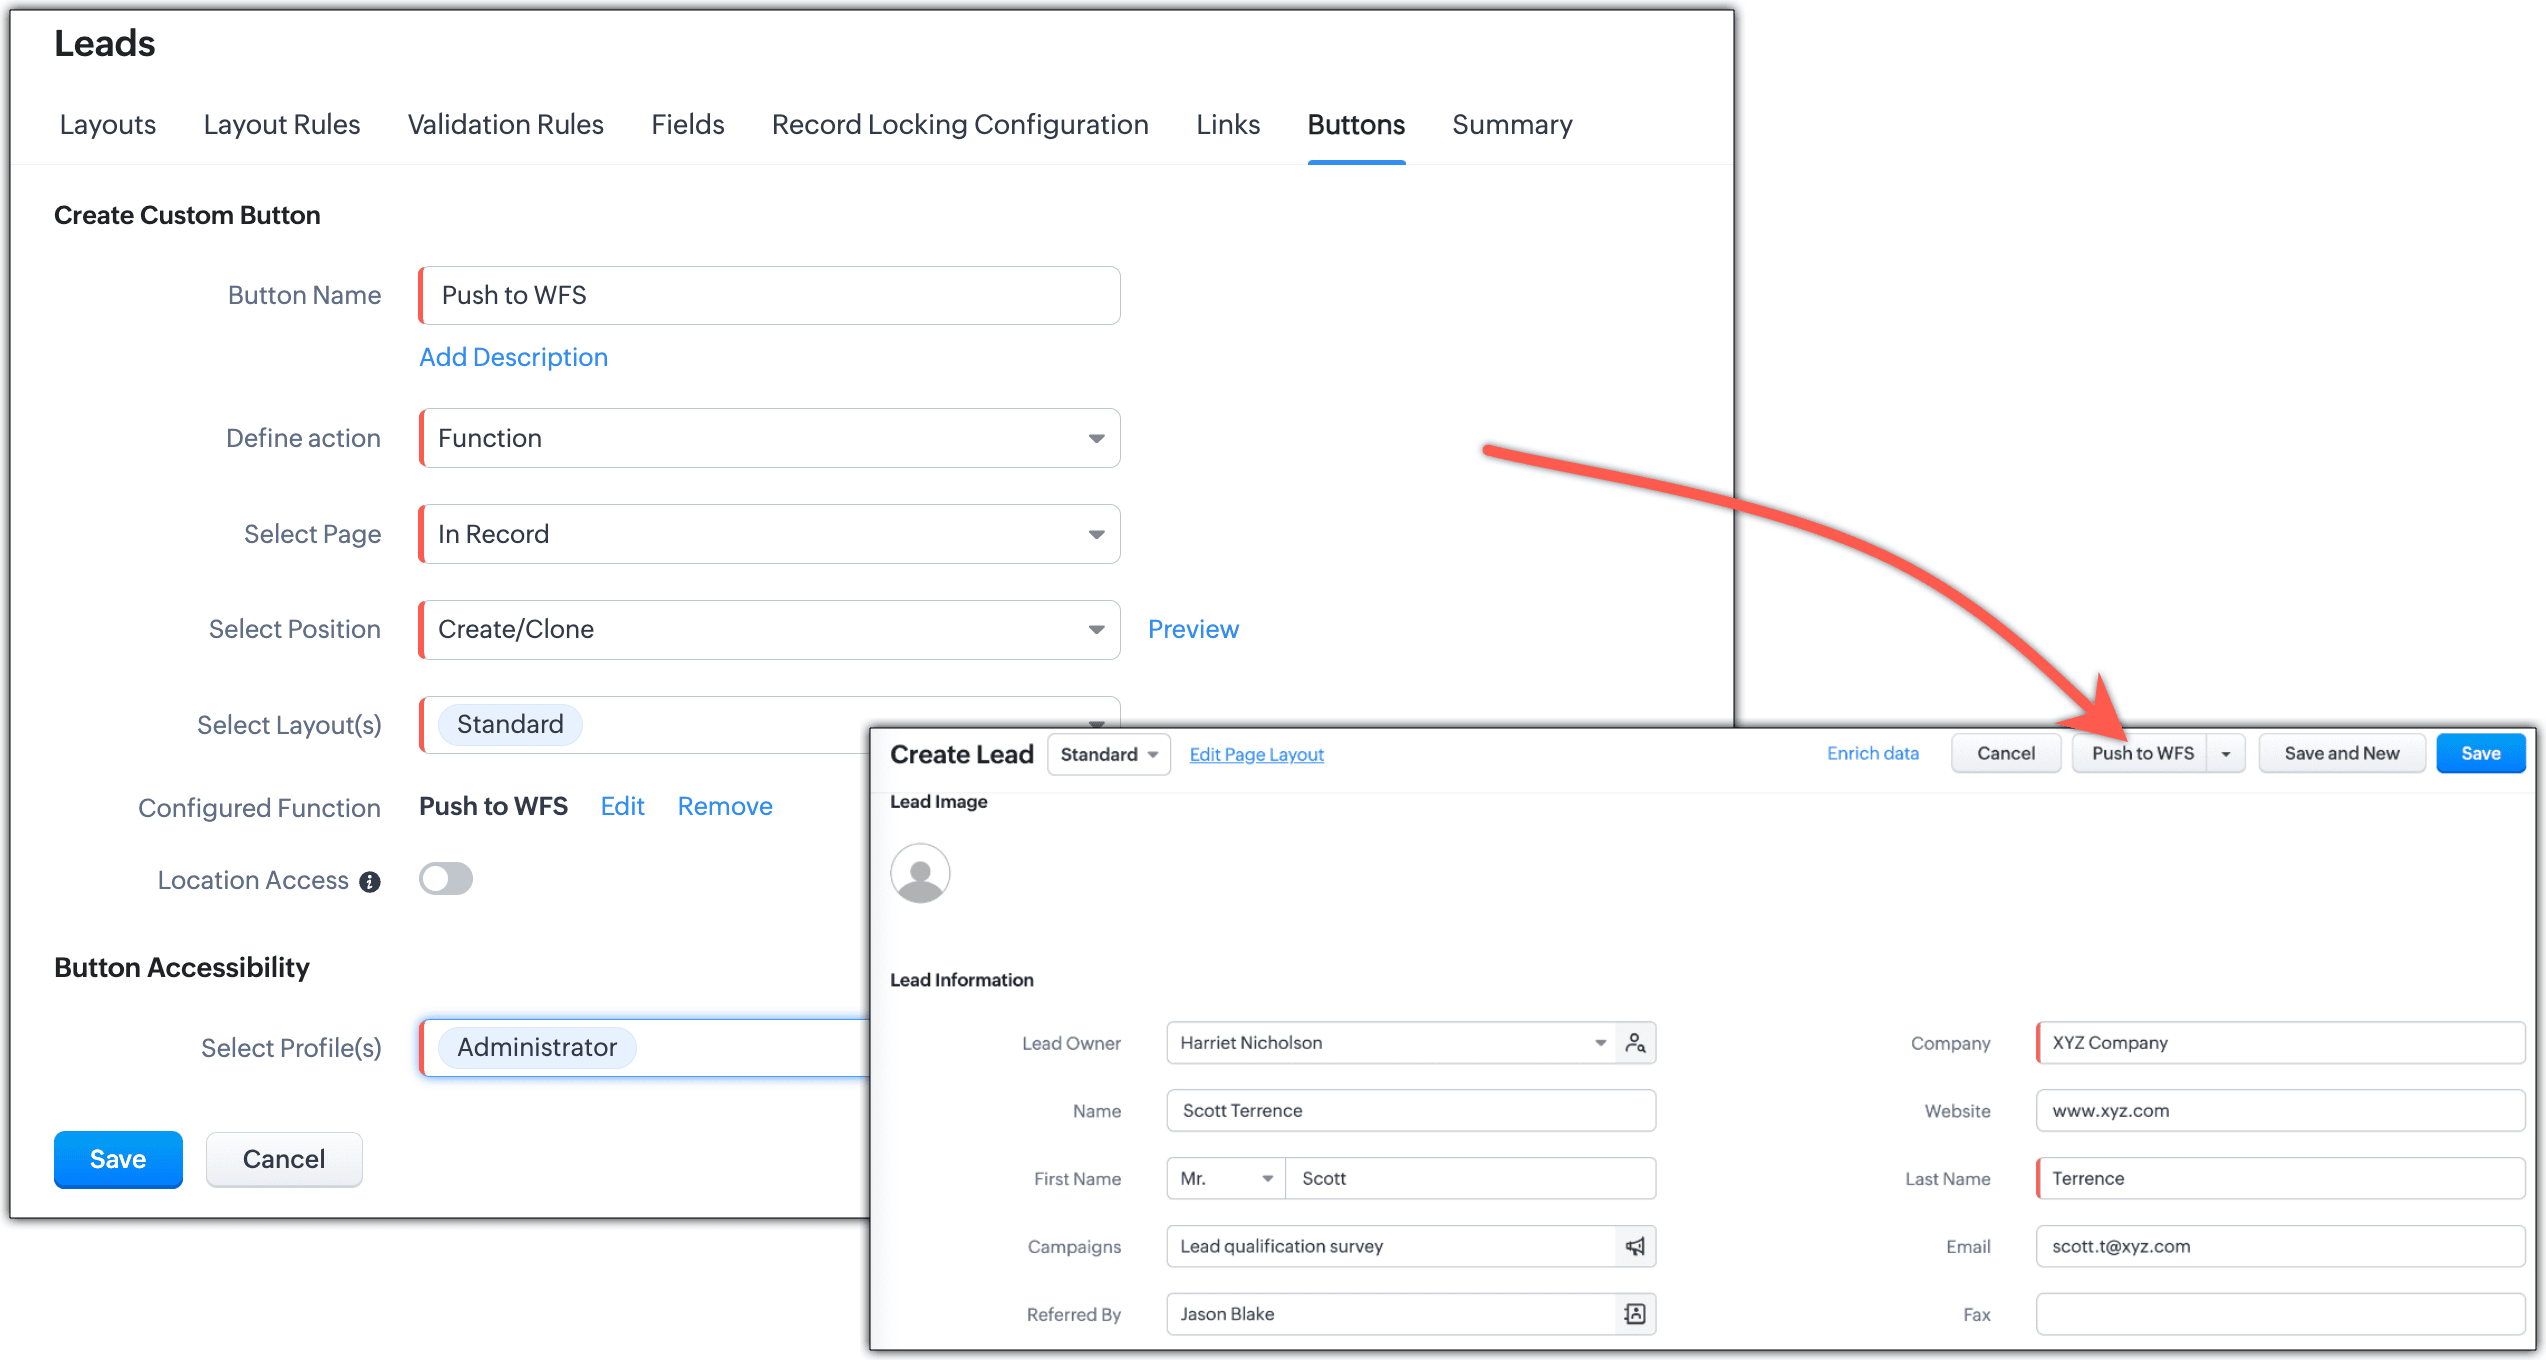The width and height of the screenshot is (2546, 1360).
Task: Open the Standard layout dropdown in Create Lead
Action: (1108, 754)
